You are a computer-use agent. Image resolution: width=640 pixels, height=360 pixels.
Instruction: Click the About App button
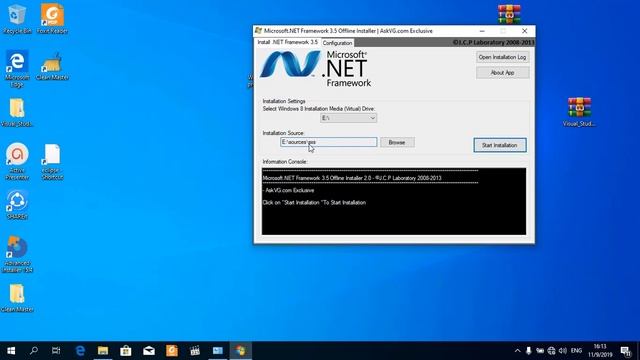point(502,73)
